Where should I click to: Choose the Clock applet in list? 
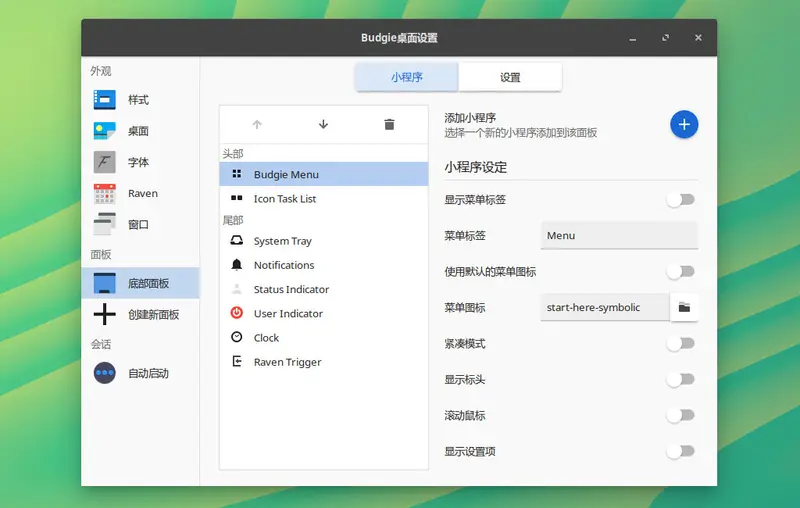[x=266, y=338]
